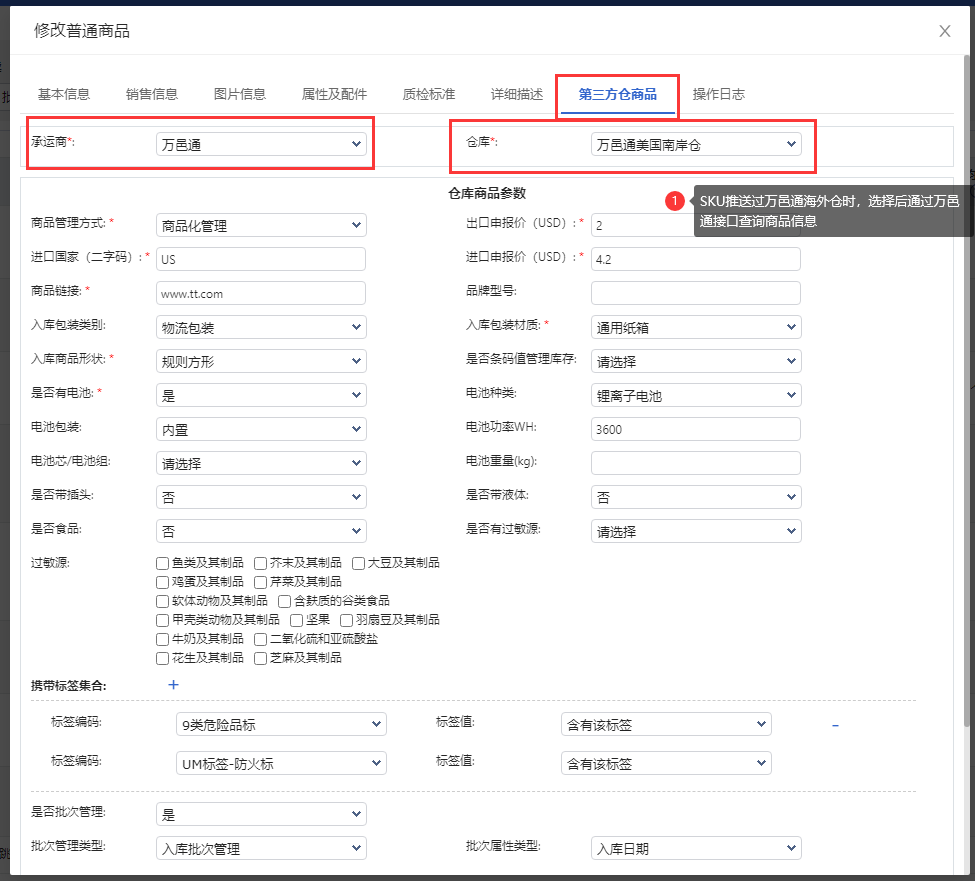The width and height of the screenshot is (975, 881).
Task: Open 入库包装材质 dropdown
Action: 696,327
